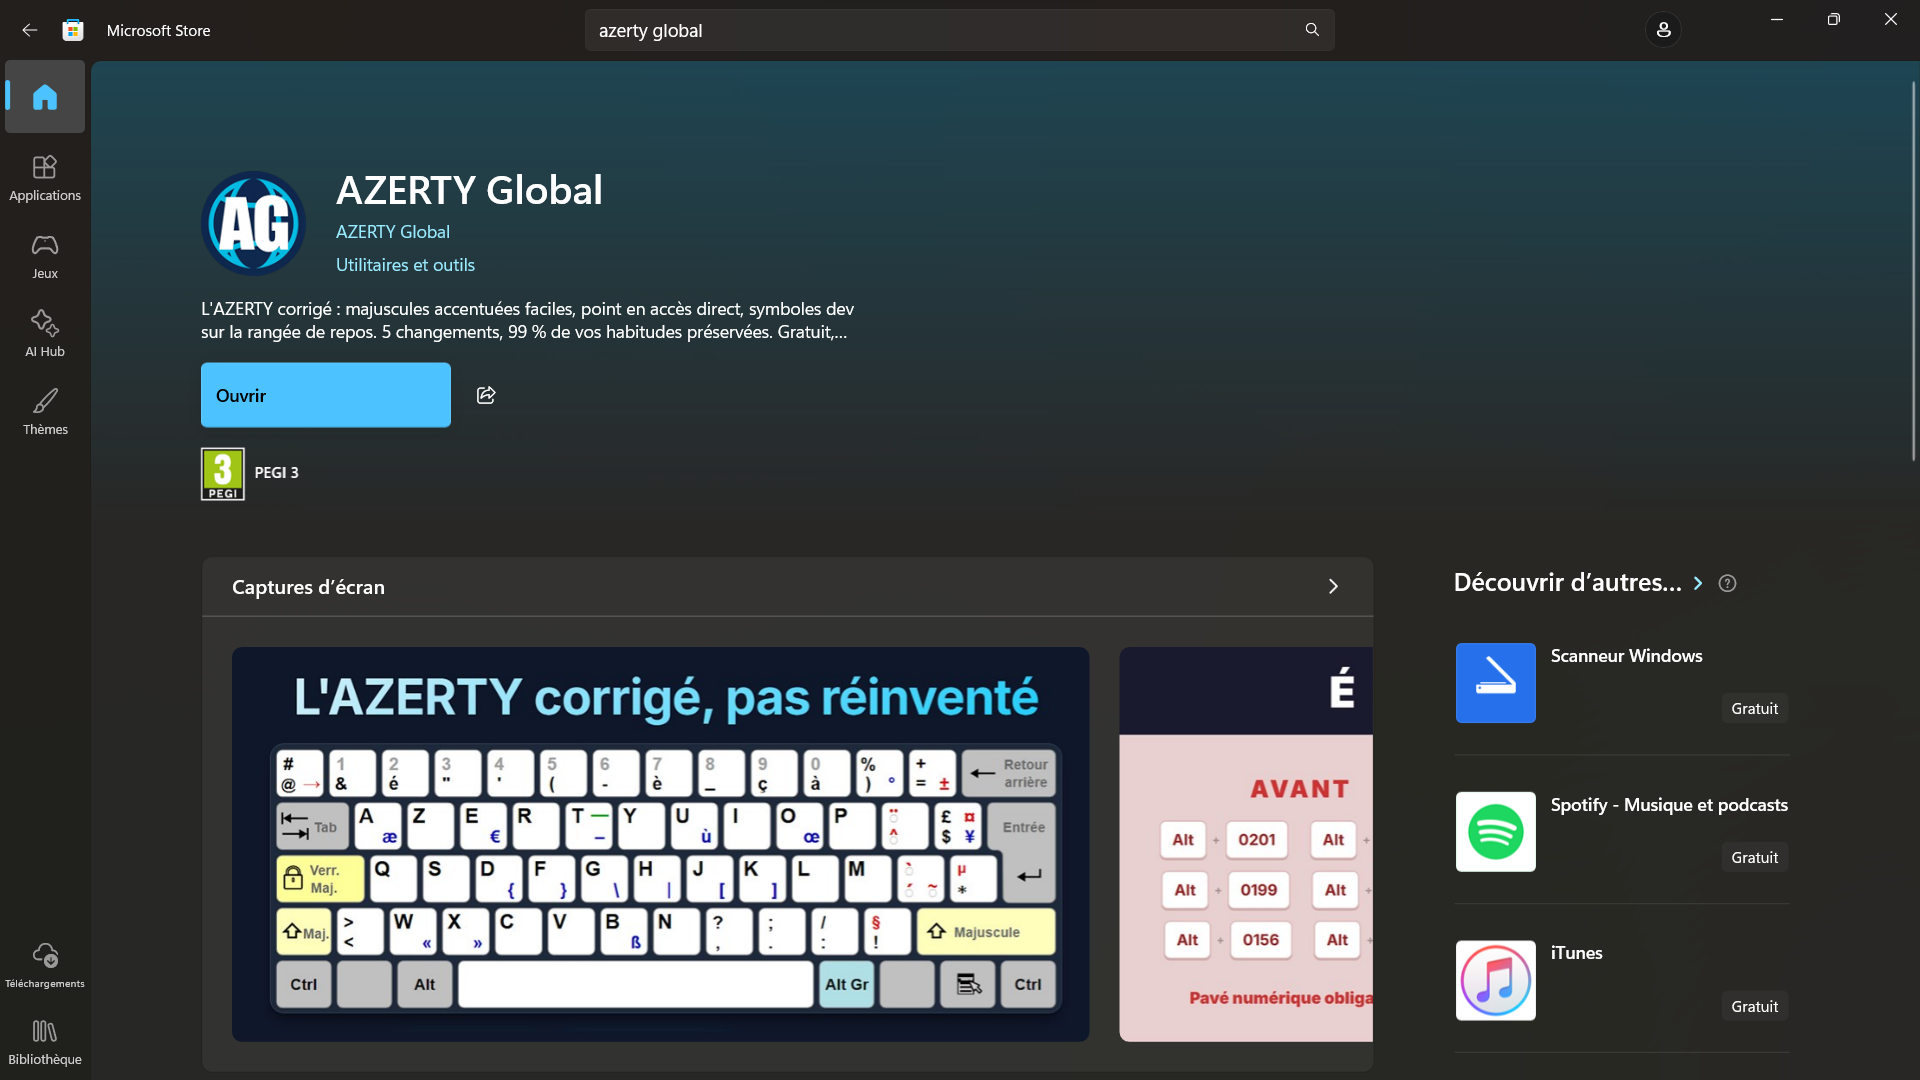
Task: Share the AZERTY Global app
Action: [486, 395]
